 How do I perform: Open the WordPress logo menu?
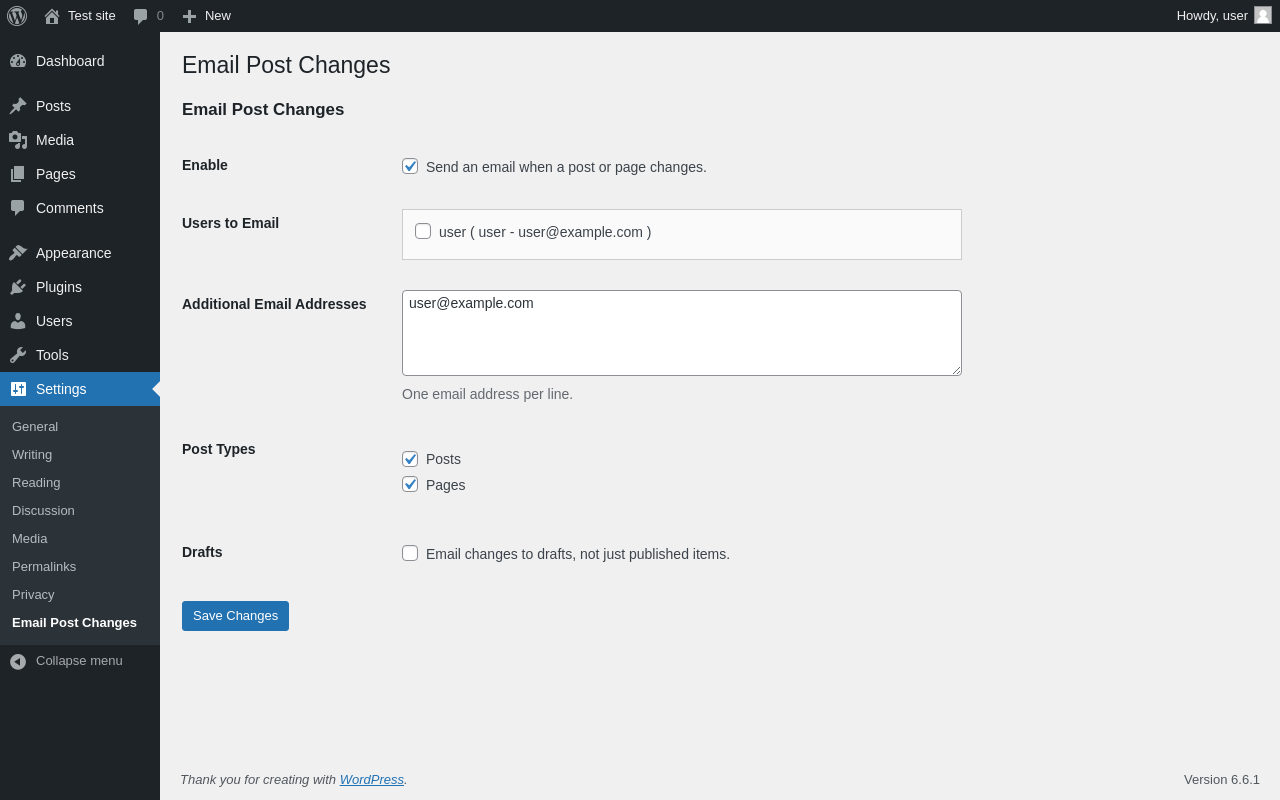point(17,16)
